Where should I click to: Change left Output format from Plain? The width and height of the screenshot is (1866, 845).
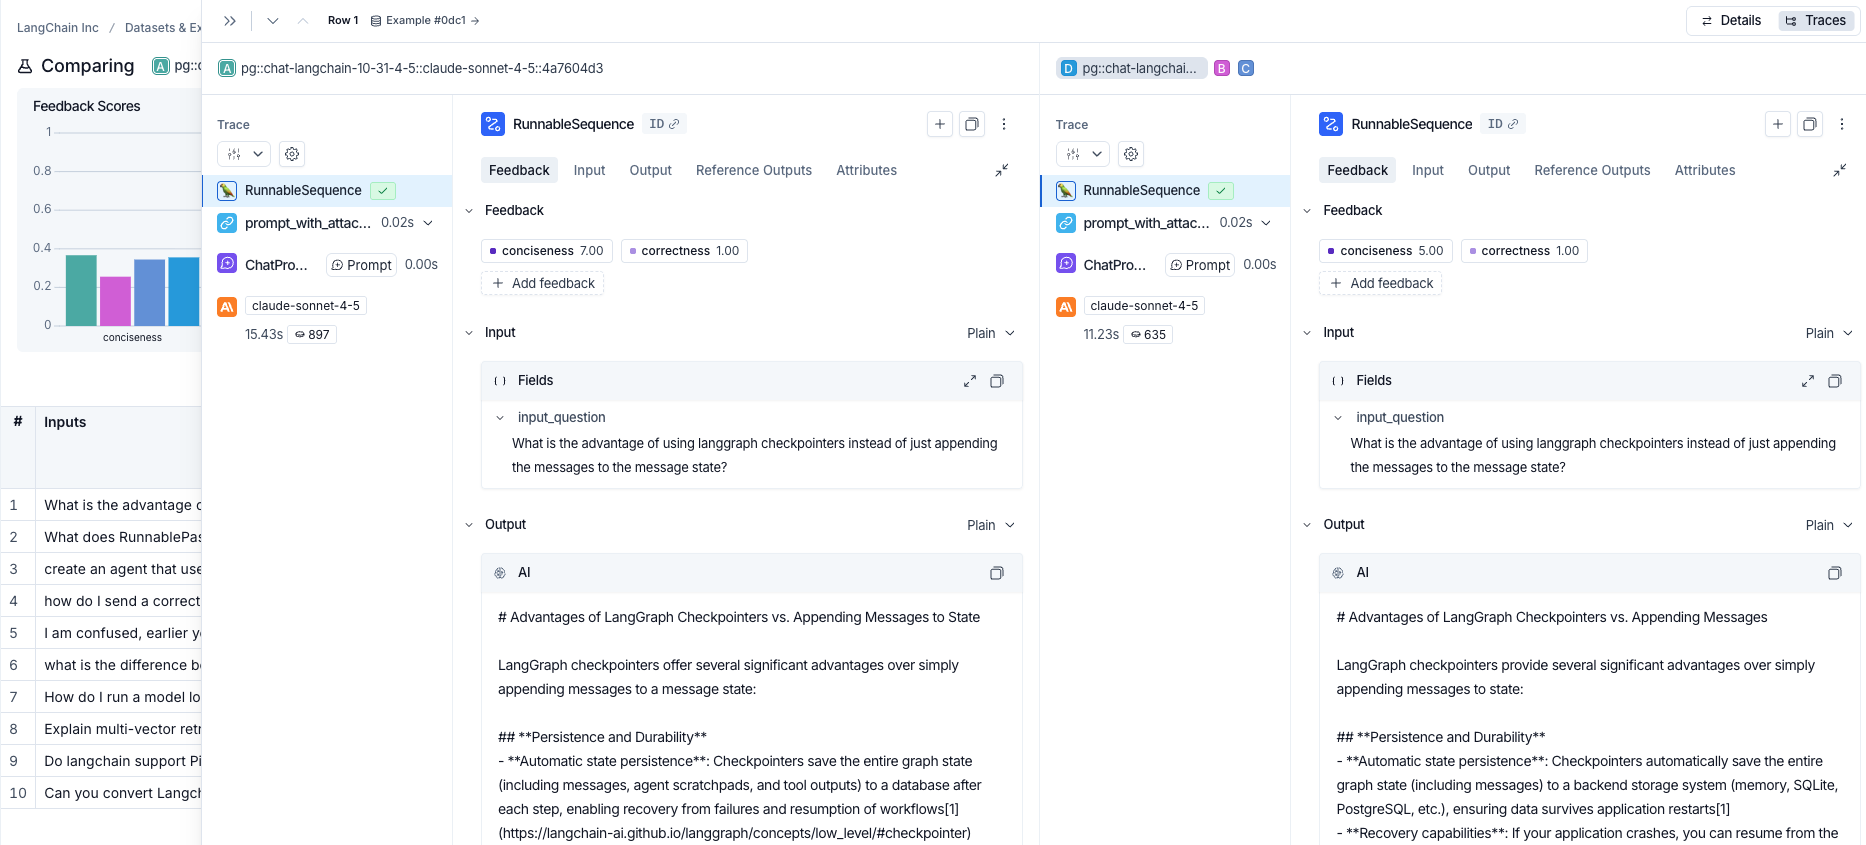click(x=991, y=525)
